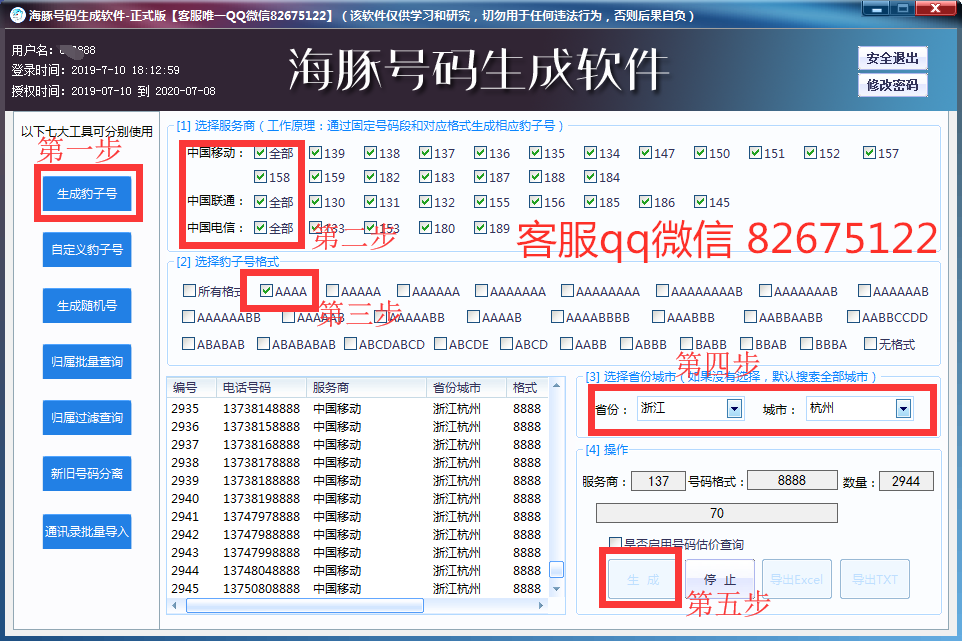962x641 pixels.
Task: Open the 生成豹子号 tool
Action: pos(87,193)
